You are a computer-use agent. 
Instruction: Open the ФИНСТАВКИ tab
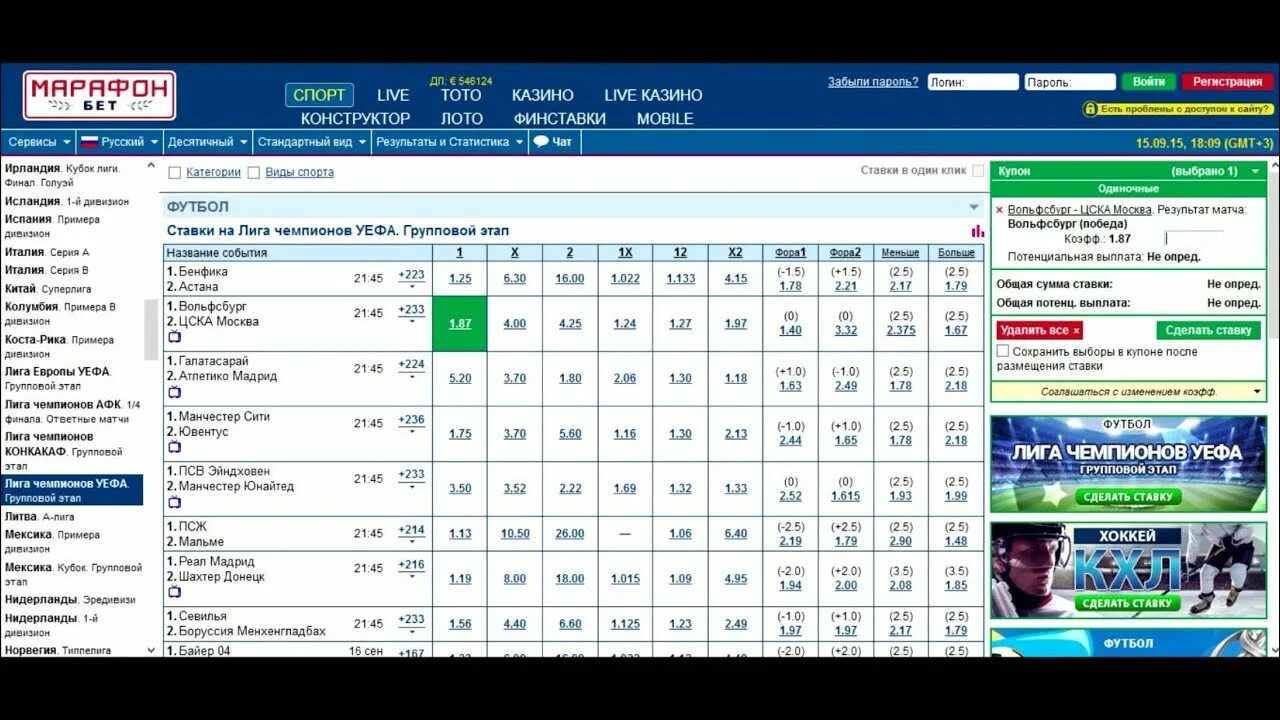[560, 118]
